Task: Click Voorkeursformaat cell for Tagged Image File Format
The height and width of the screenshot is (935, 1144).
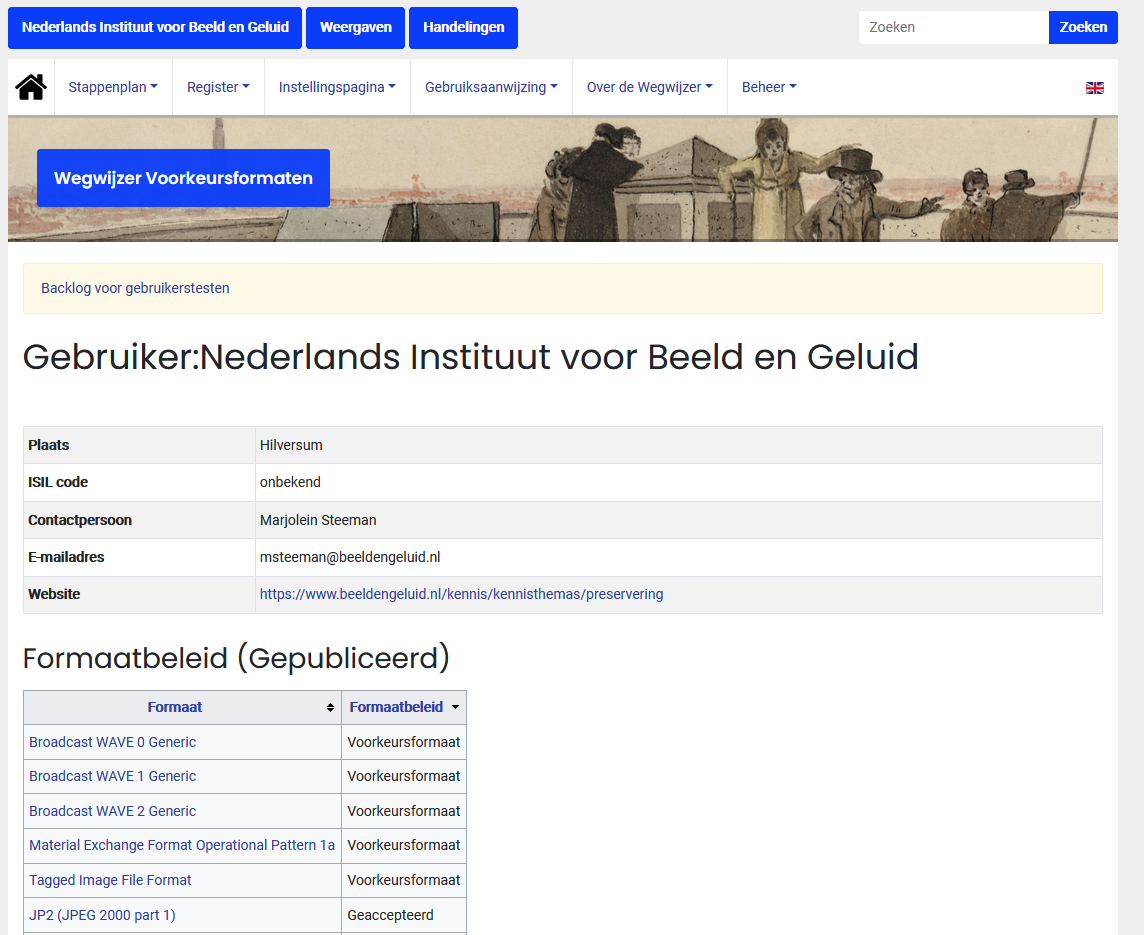Action: click(403, 880)
